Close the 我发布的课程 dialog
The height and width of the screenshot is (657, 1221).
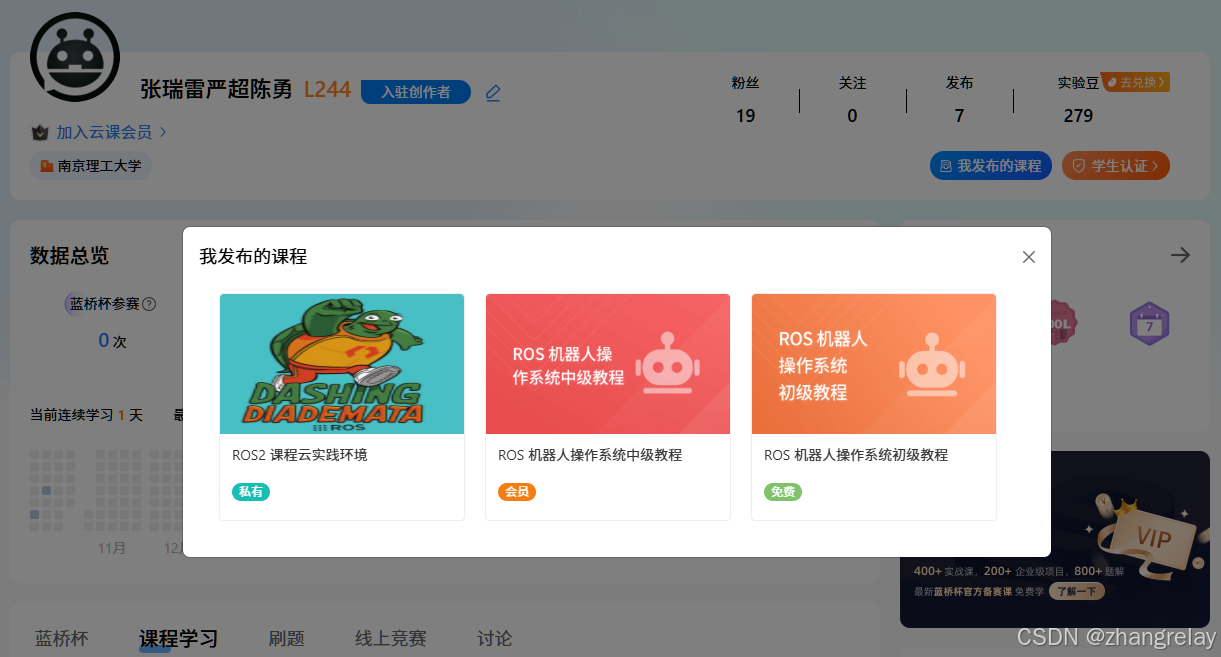(1029, 257)
